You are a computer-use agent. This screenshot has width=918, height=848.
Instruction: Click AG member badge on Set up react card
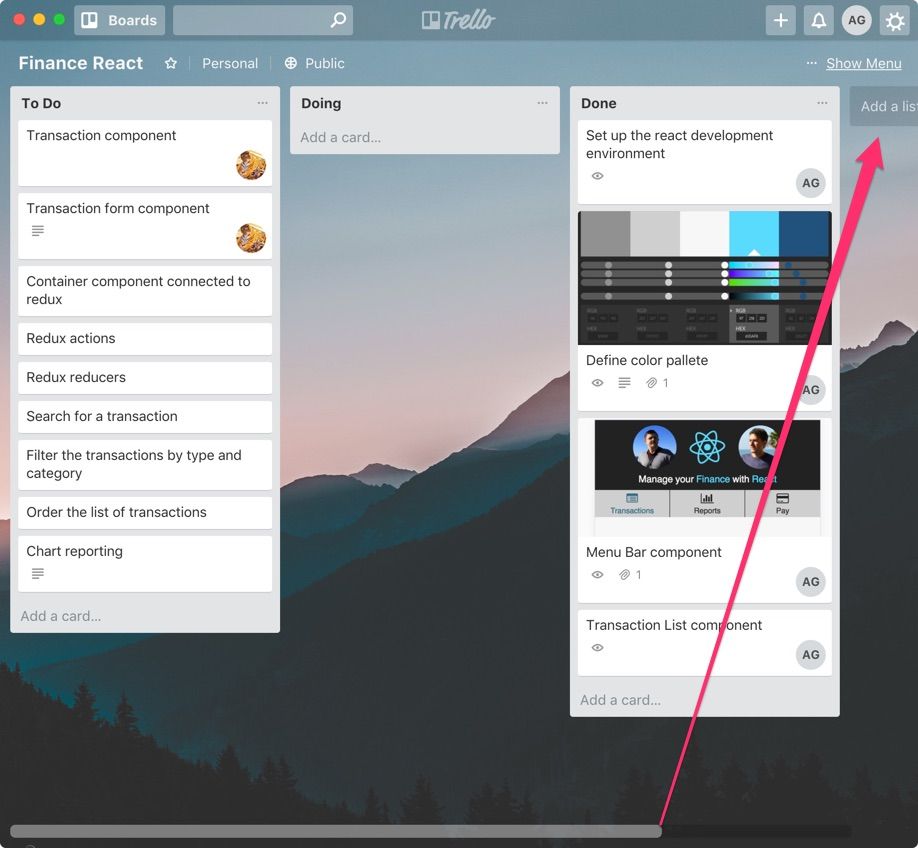pos(811,183)
